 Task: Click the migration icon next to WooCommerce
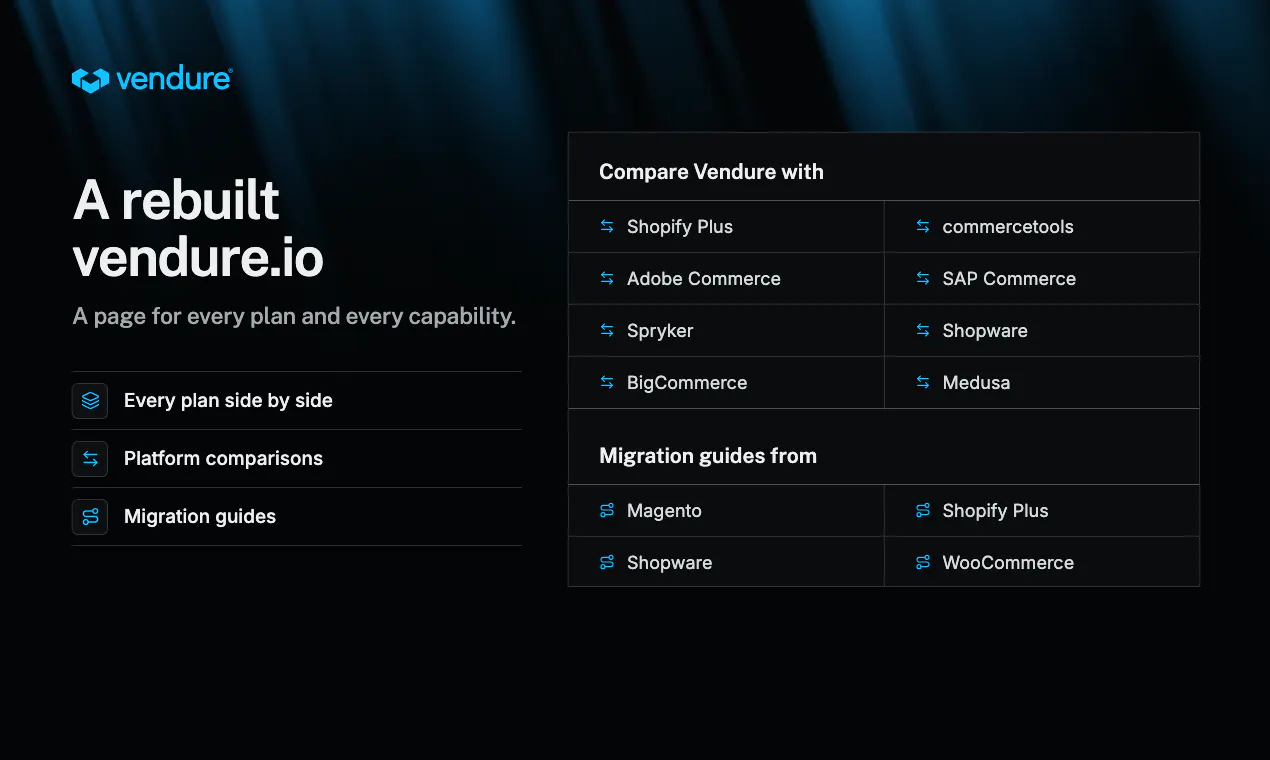coord(922,562)
